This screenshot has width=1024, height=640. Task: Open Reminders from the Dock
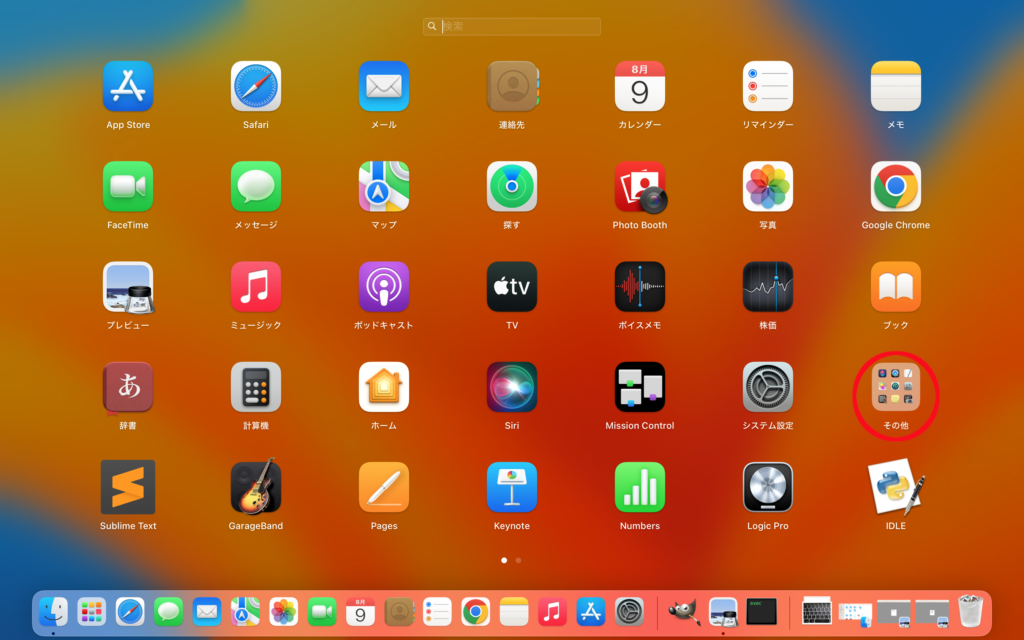(x=438, y=612)
